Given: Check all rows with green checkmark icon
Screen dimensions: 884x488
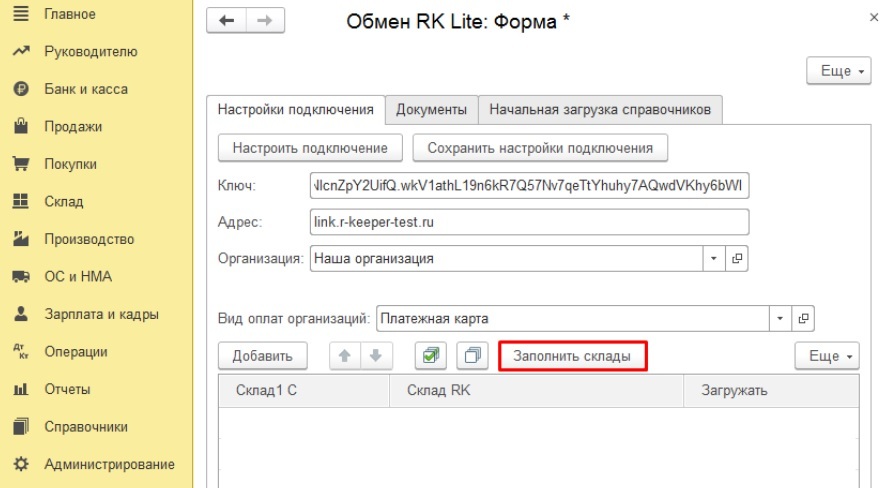Looking at the screenshot, I should [431, 356].
